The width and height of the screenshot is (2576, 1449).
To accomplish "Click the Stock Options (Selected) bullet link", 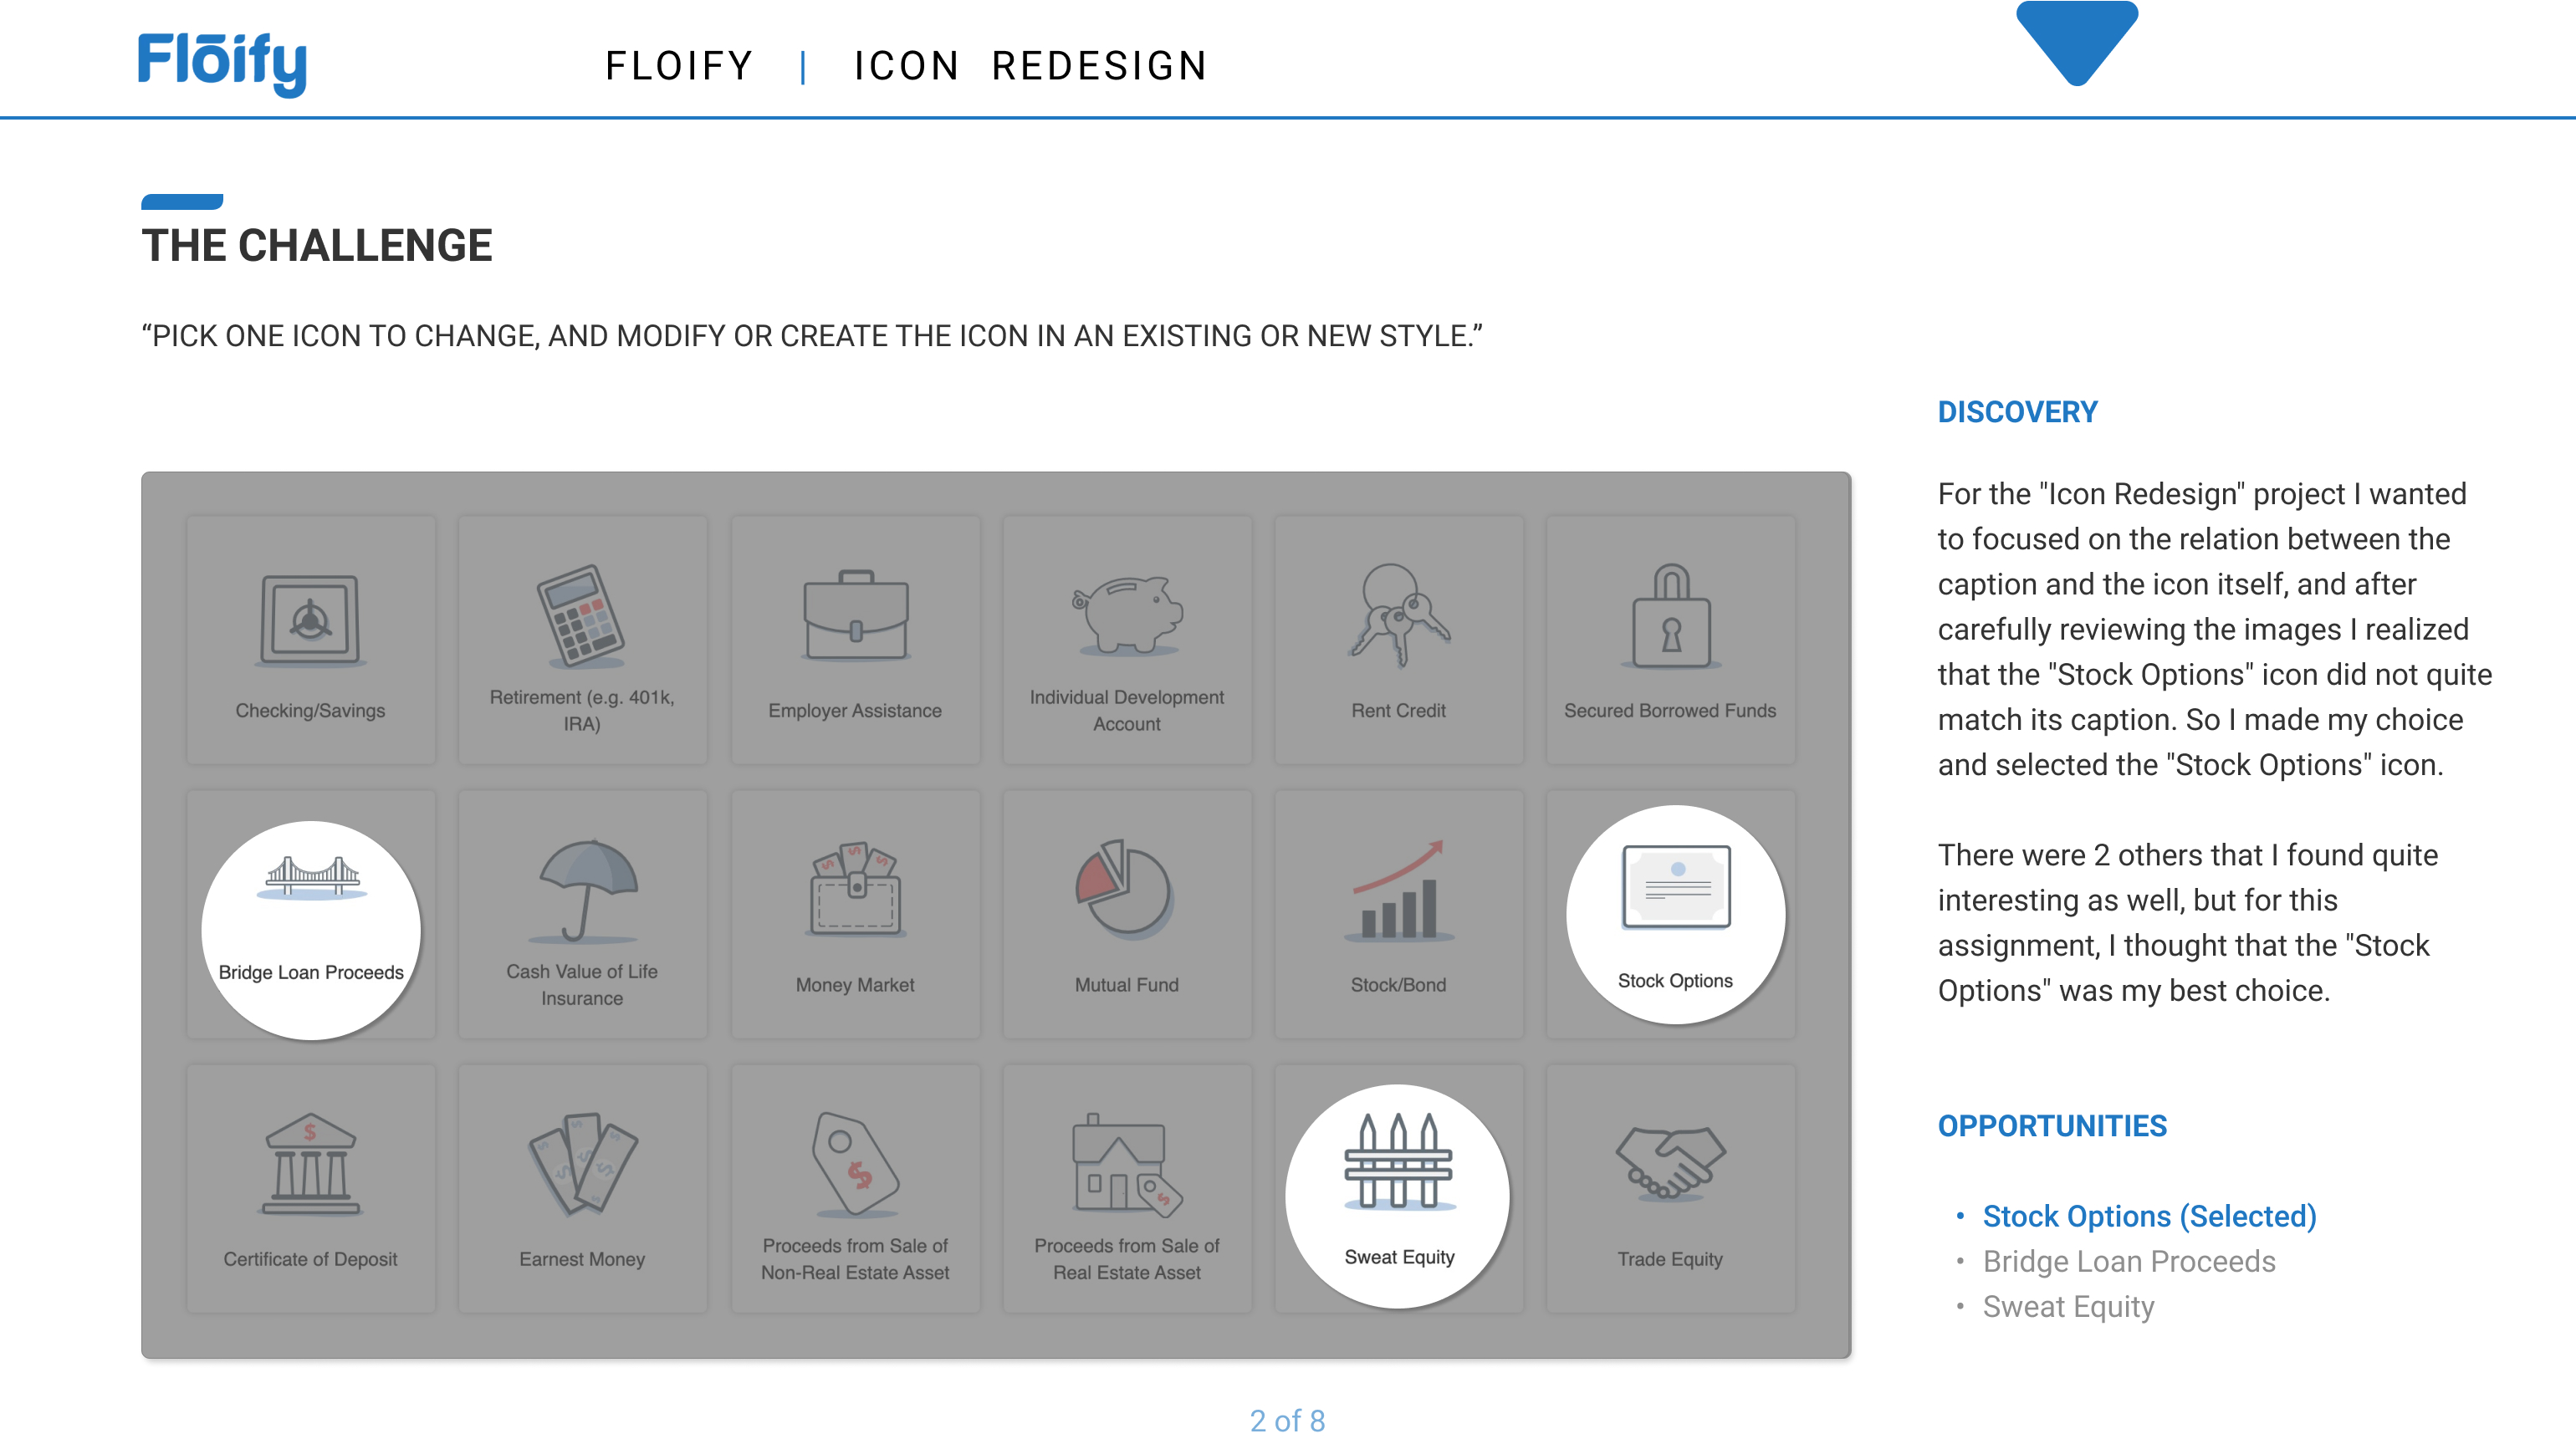I will click(x=2149, y=1216).
